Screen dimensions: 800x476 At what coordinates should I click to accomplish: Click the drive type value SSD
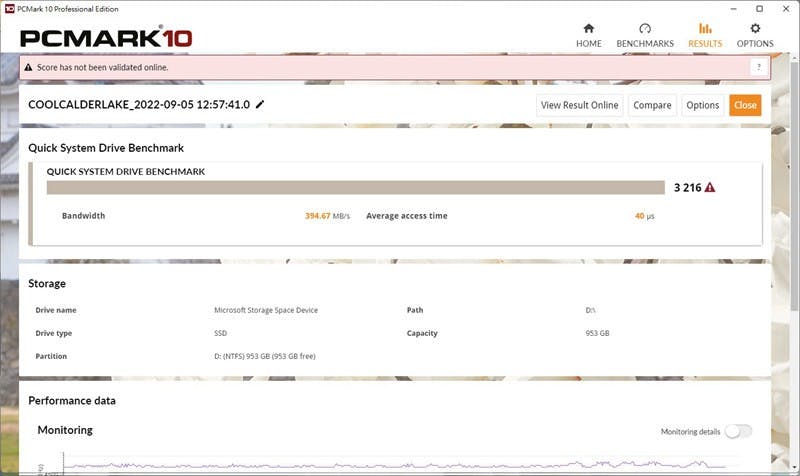tap(220, 333)
